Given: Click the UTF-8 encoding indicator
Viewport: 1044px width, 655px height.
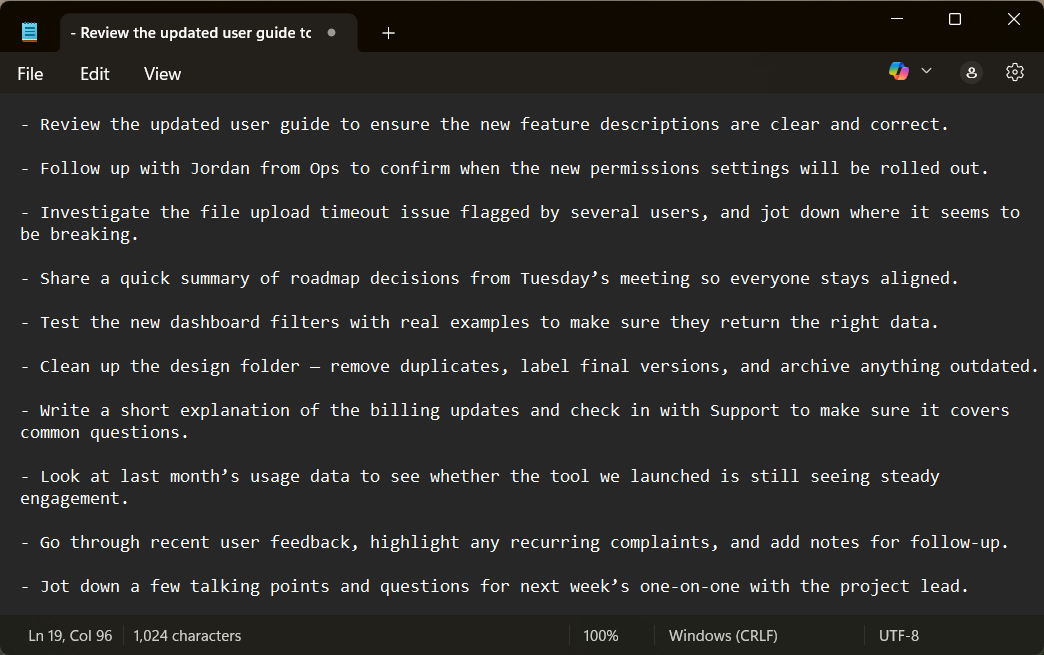Looking at the screenshot, I should click(x=897, y=635).
